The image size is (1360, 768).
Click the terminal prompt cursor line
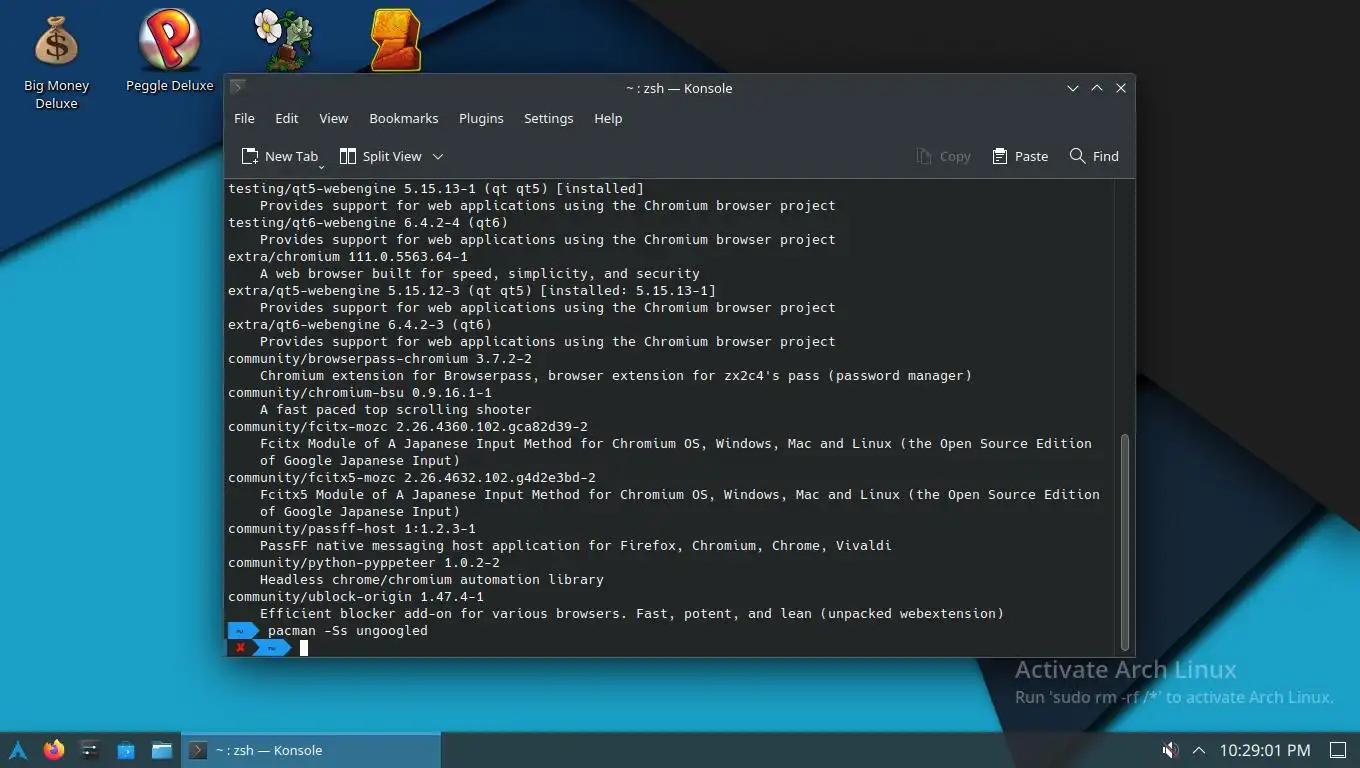click(304, 648)
